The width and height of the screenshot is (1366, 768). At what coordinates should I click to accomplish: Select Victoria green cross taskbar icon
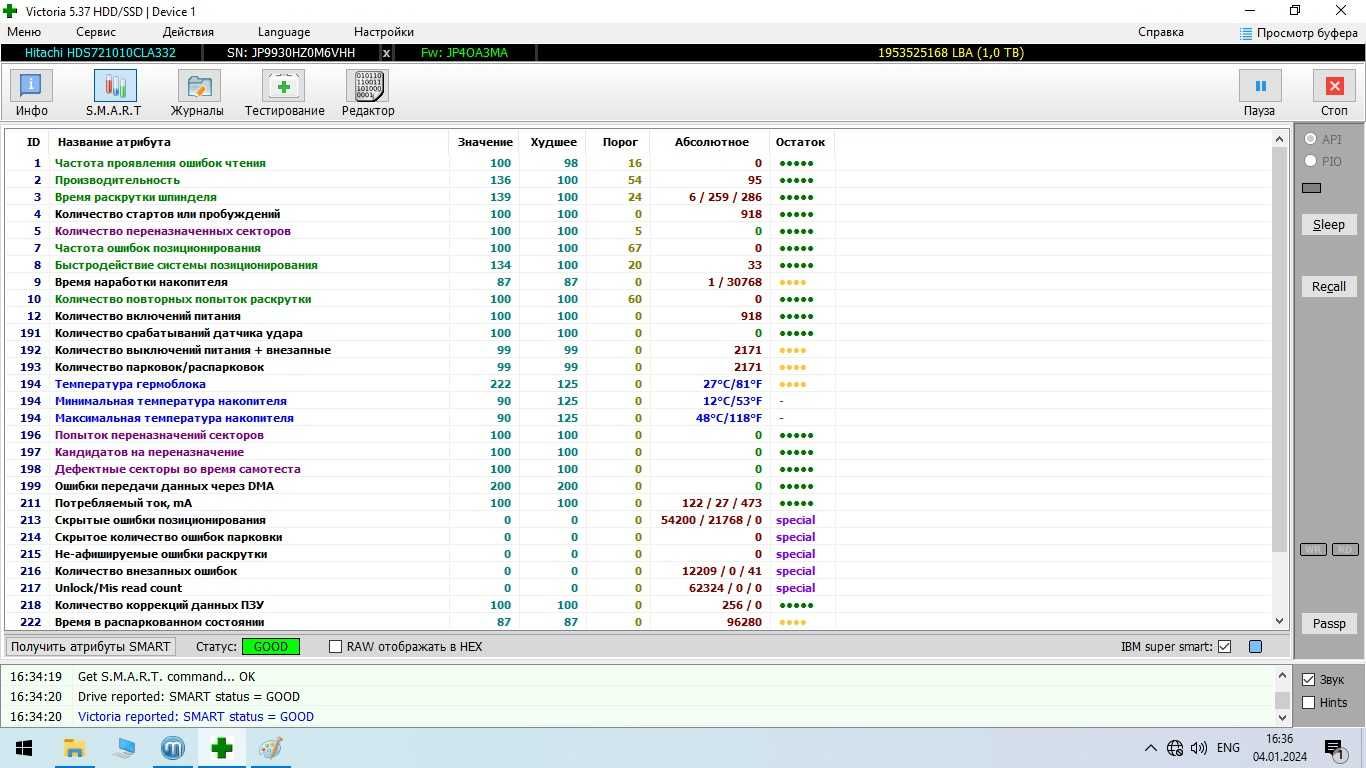[222, 747]
